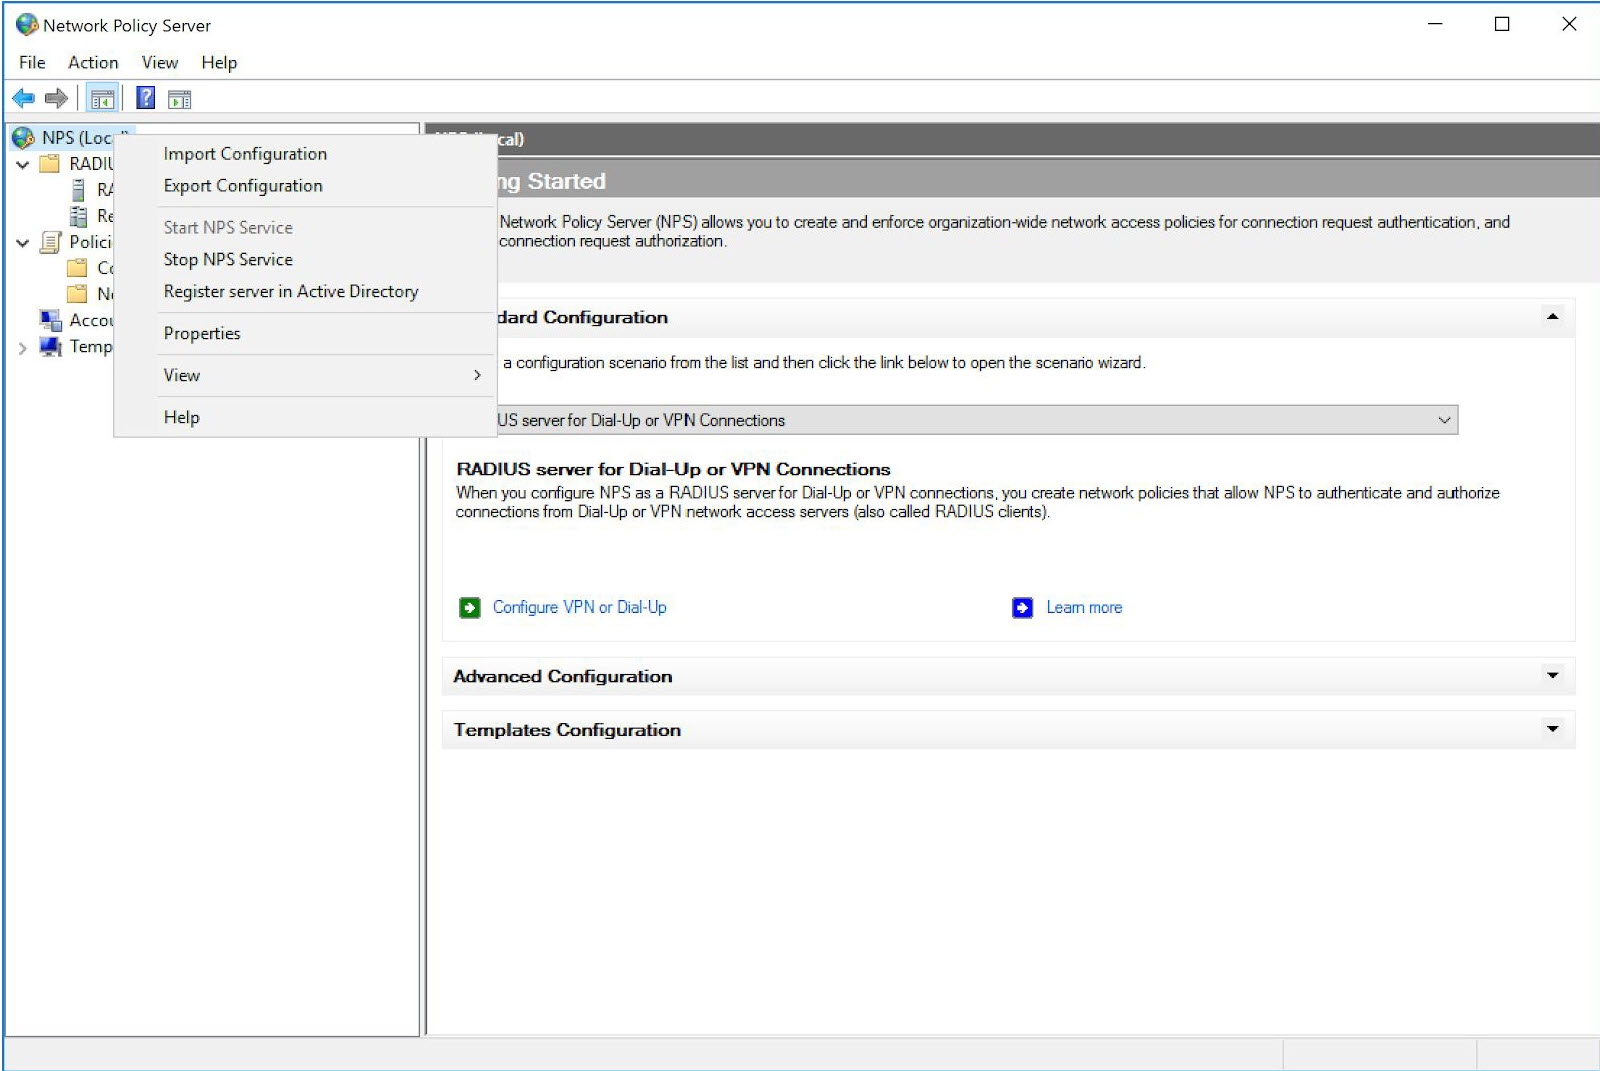Click the green Configure VPN arrow icon
This screenshot has width=1600, height=1071.
click(x=469, y=608)
